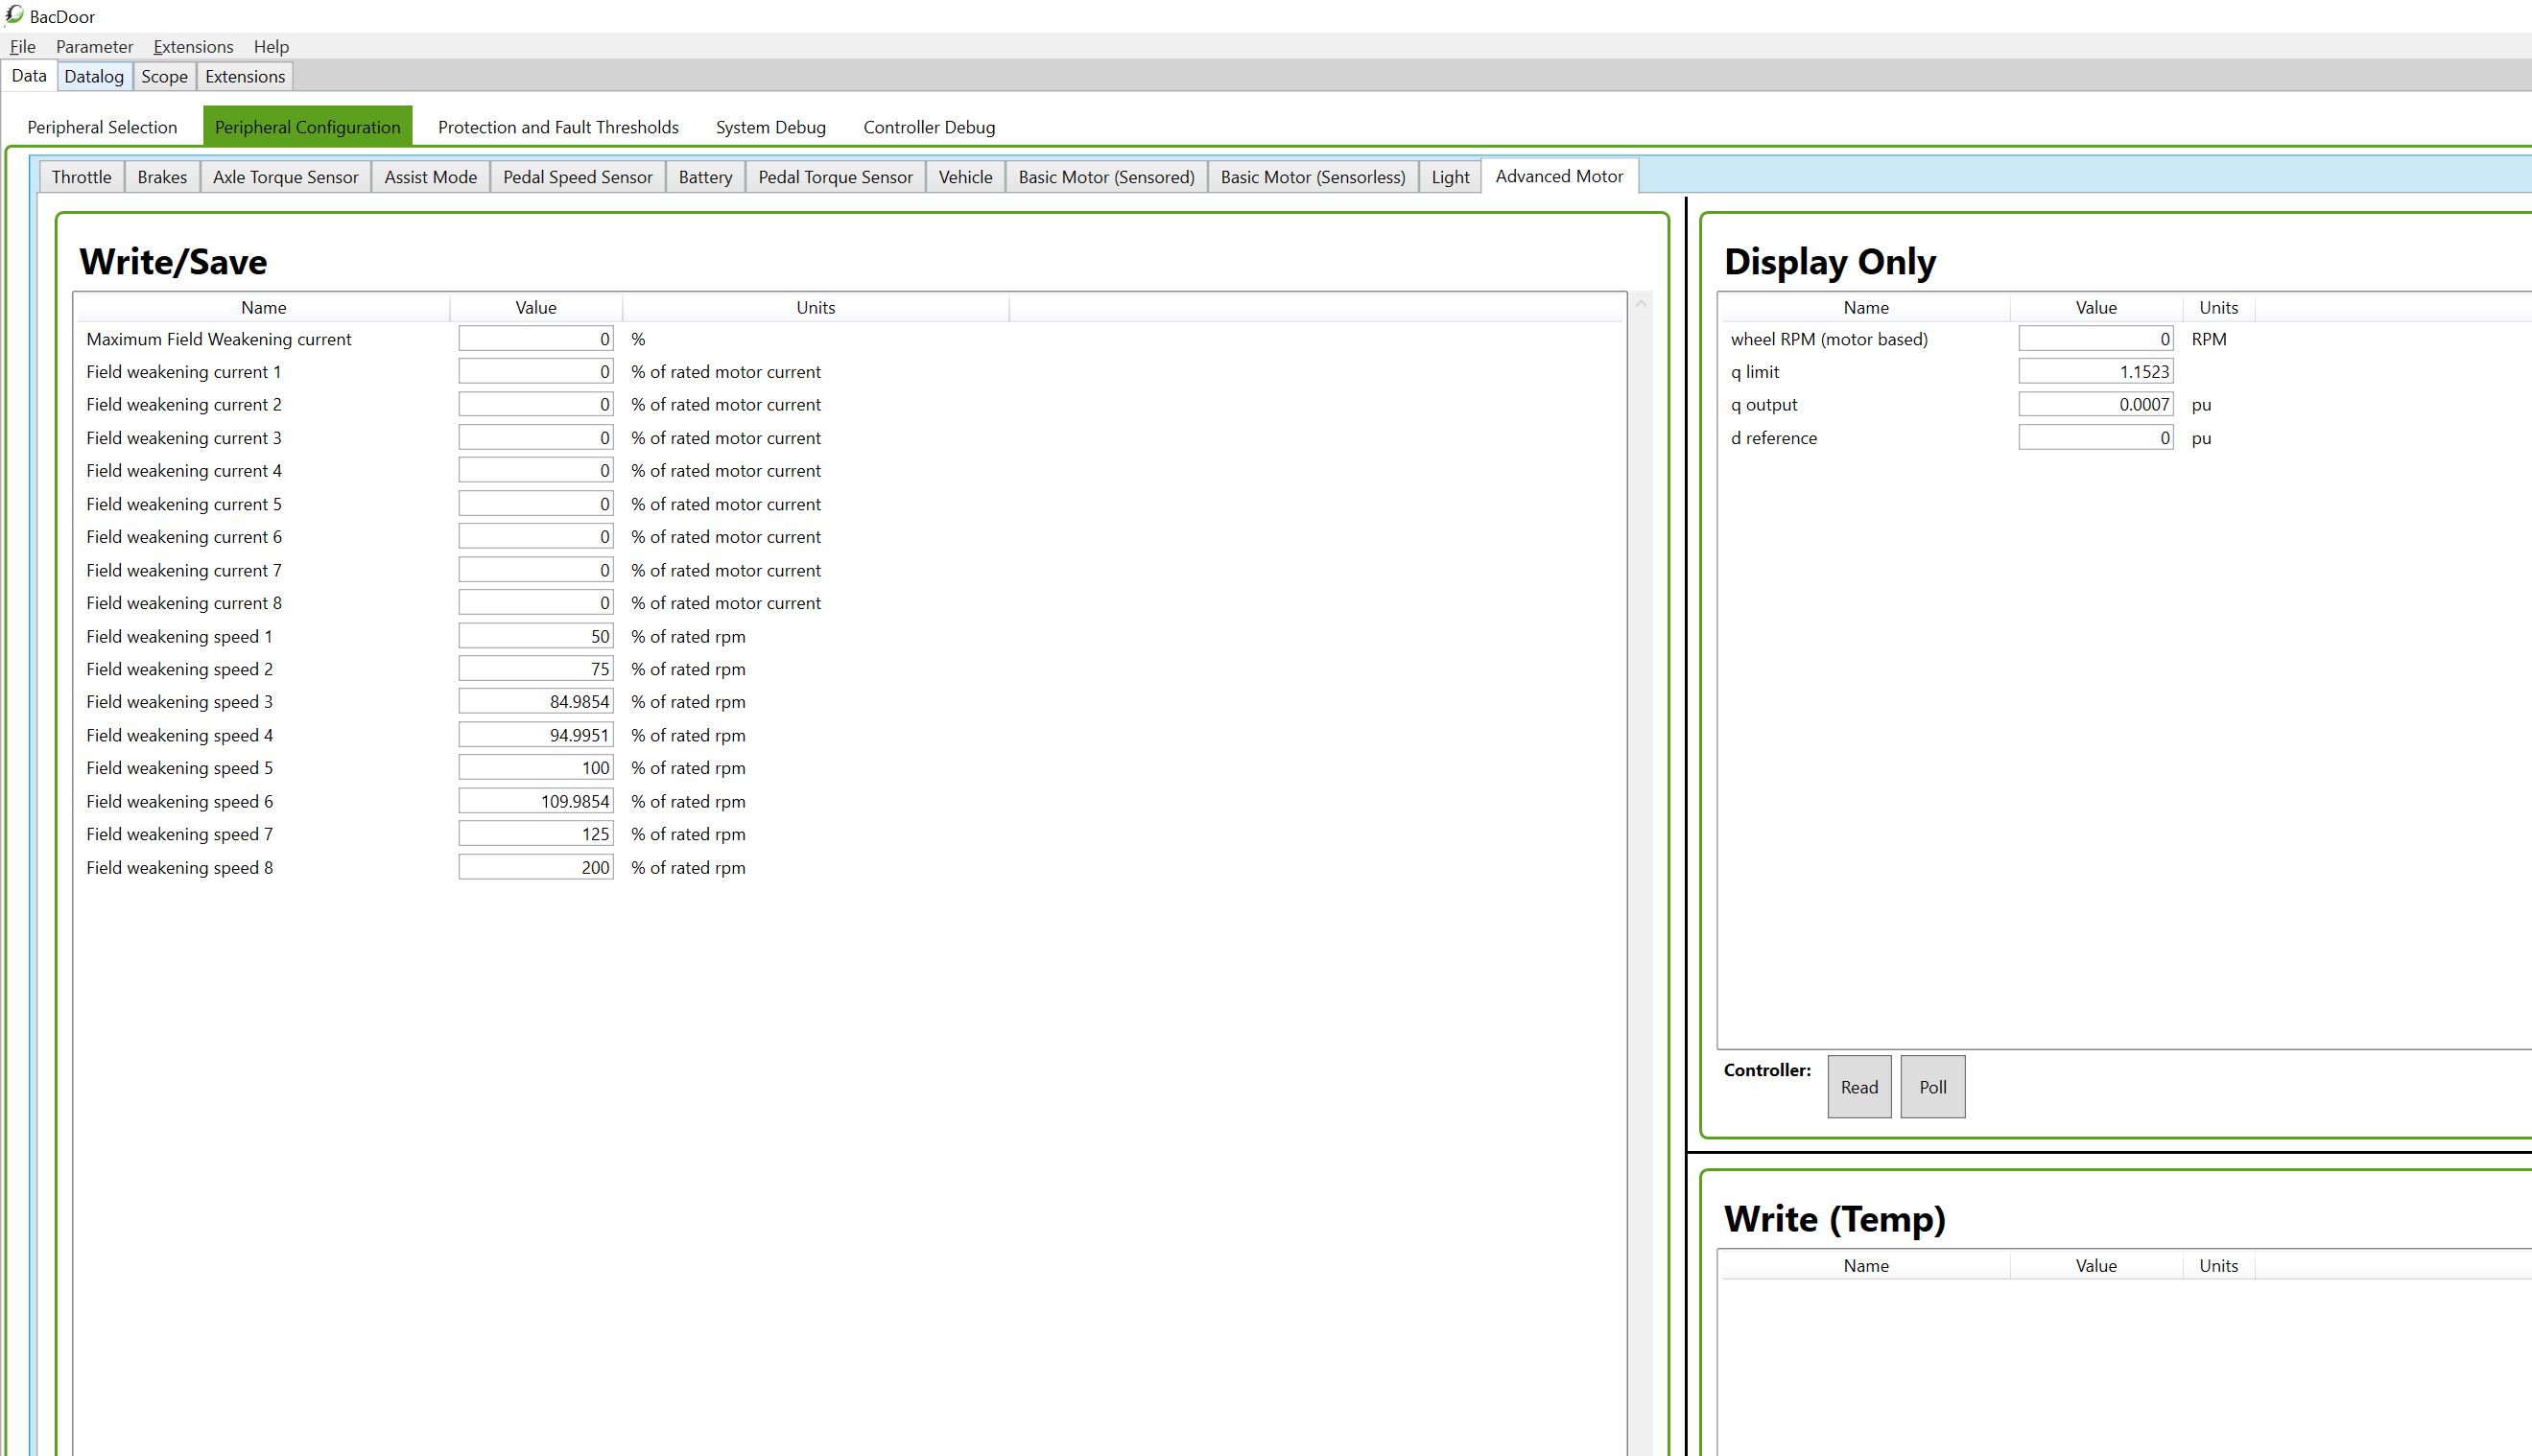Click the d reference value field
Image resolution: width=2532 pixels, height=1456 pixels.
[x=2096, y=438]
